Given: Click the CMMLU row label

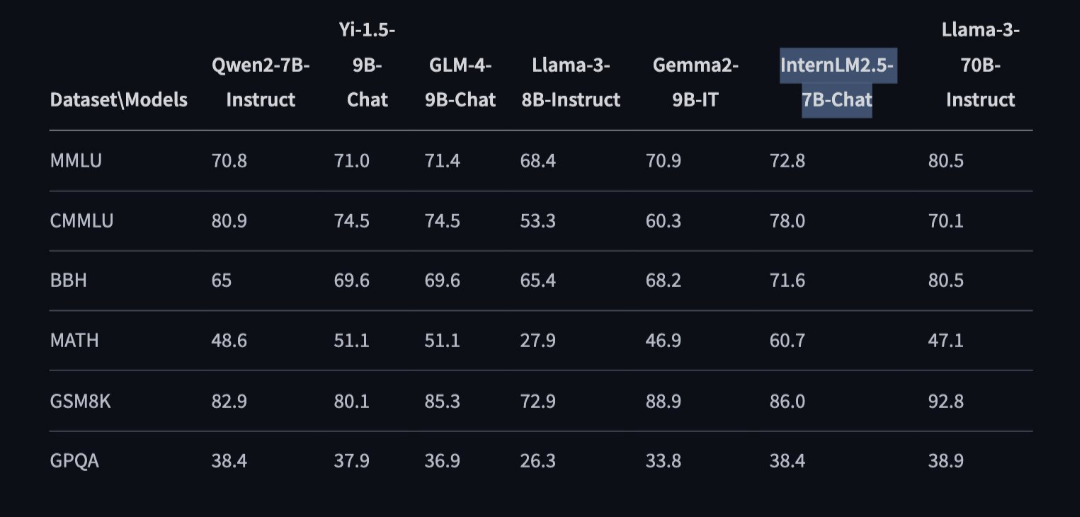Looking at the screenshot, I should pyautogui.click(x=82, y=220).
